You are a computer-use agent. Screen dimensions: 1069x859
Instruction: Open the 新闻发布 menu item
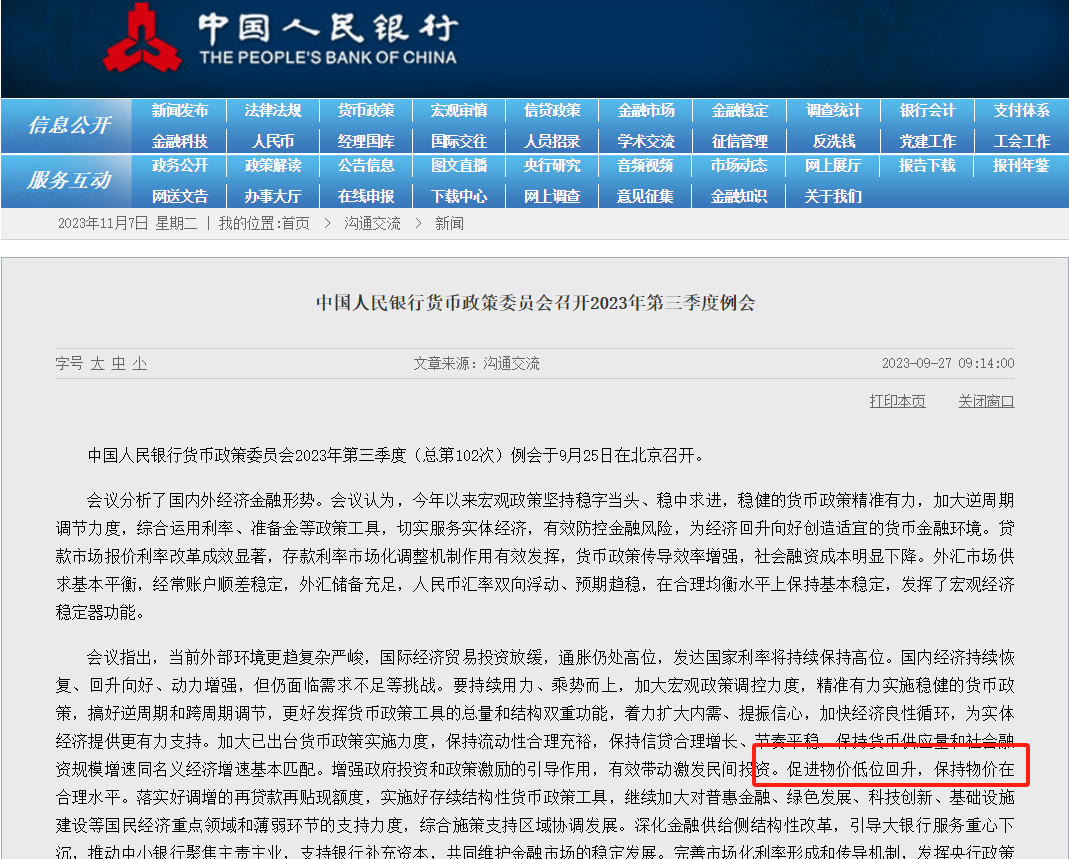point(179,110)
